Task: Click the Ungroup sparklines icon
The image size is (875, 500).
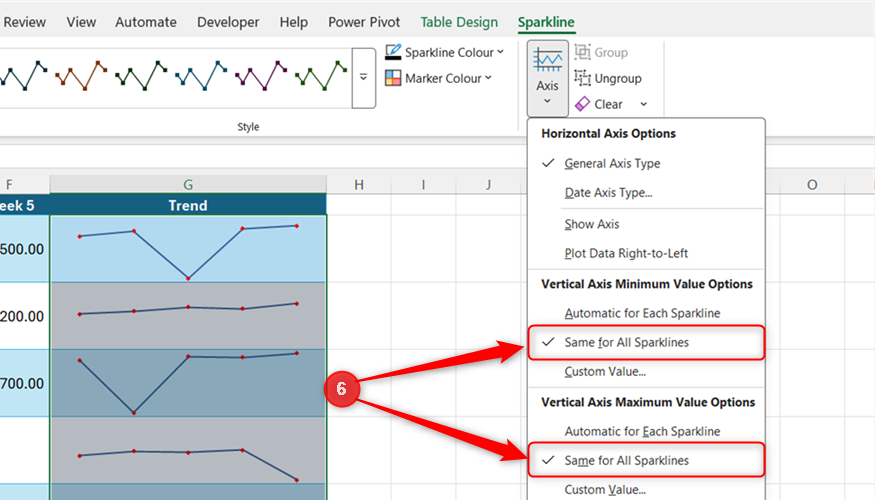Action: point(583,78)
